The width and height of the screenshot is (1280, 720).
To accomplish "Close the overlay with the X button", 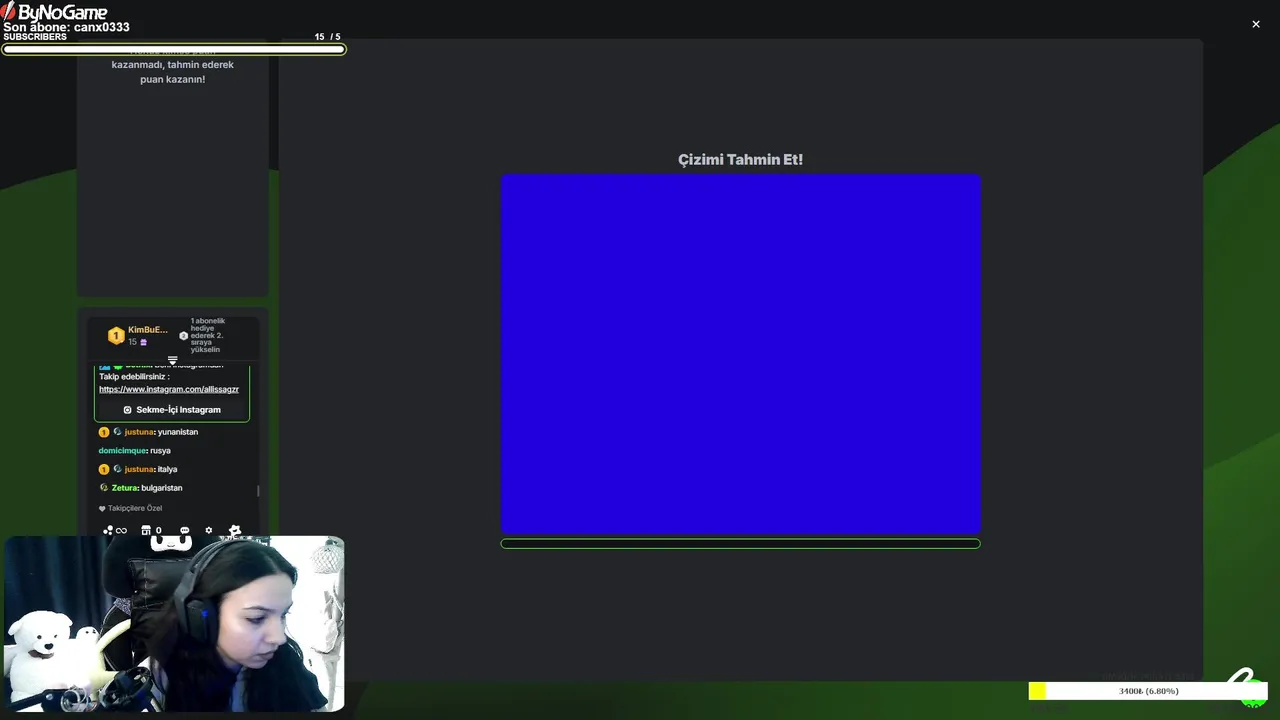I will pyautogui.click(x=1256, y=24).
